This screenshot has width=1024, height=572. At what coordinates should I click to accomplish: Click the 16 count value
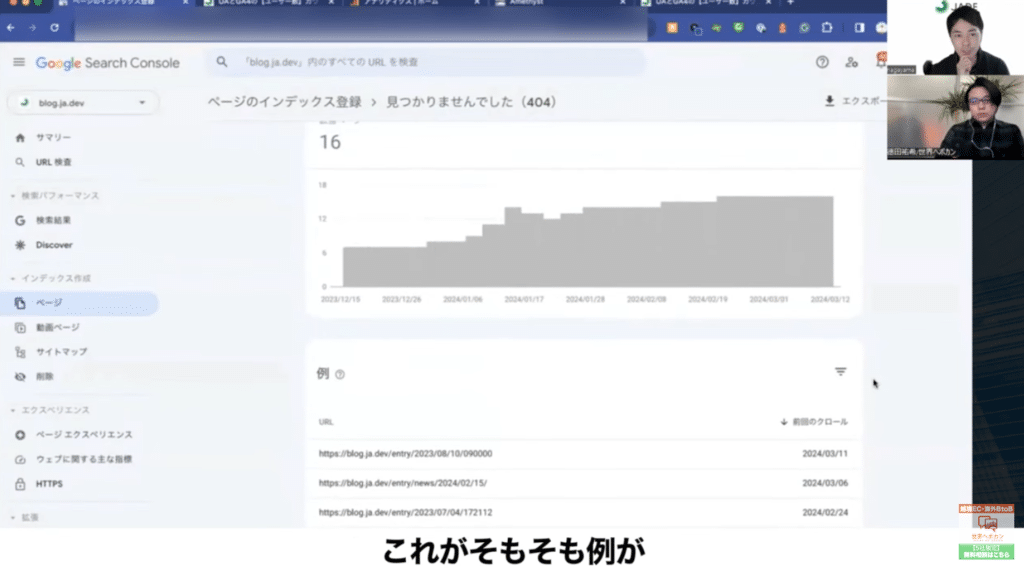pyautogui.click(x=330, y=142)
